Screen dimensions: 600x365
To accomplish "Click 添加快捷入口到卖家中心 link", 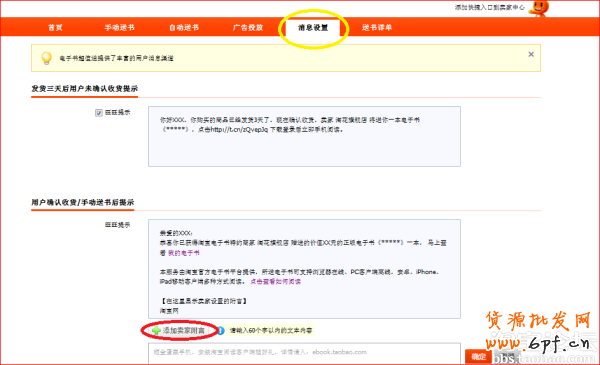I will coord(490,8).
